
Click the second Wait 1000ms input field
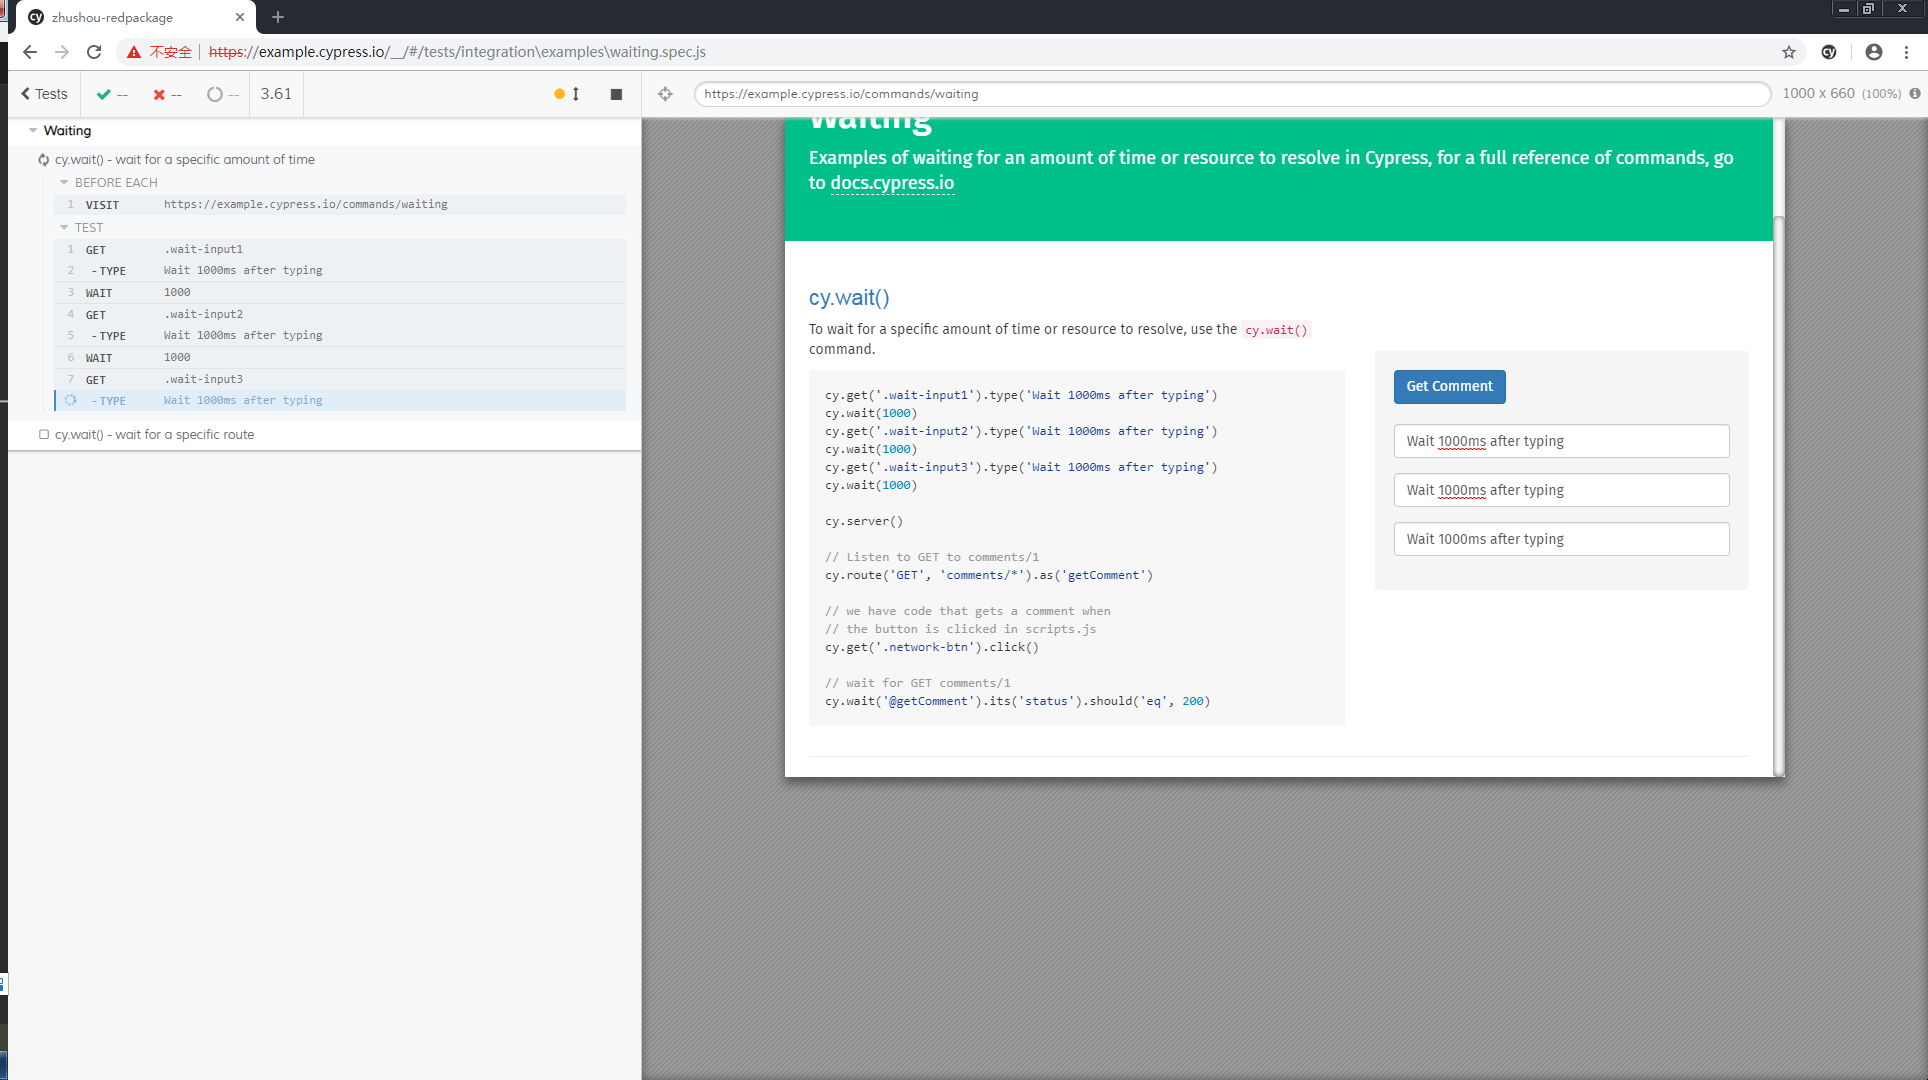click(x=1561, y=490)
